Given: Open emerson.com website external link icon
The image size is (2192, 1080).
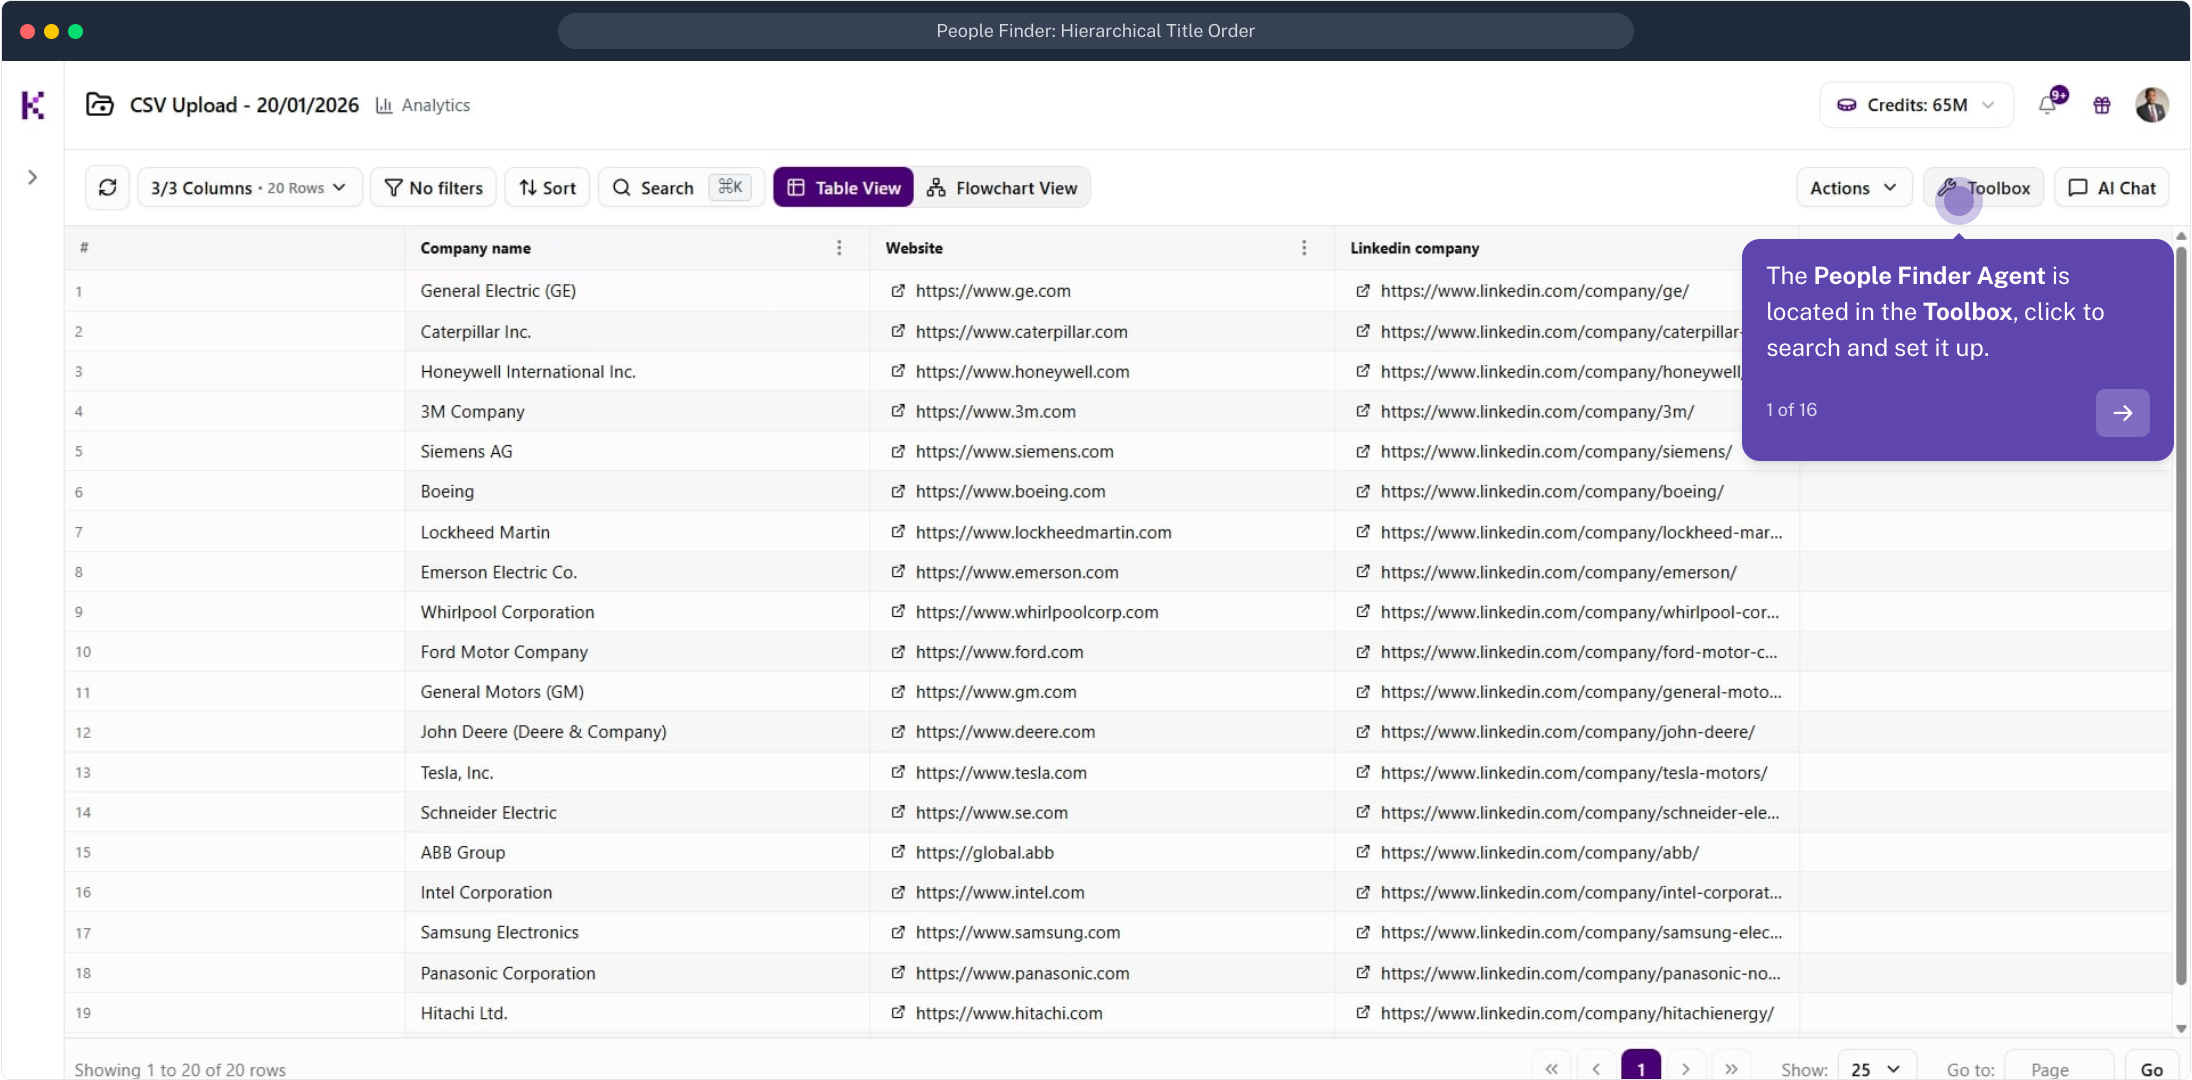Looking at the screenshot, I should (x=898, y=572).
